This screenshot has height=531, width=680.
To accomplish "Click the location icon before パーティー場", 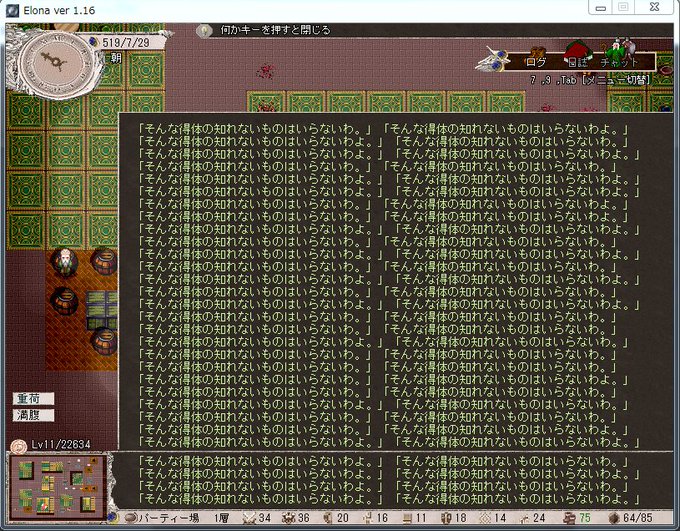I will click(x=131, y=518).
